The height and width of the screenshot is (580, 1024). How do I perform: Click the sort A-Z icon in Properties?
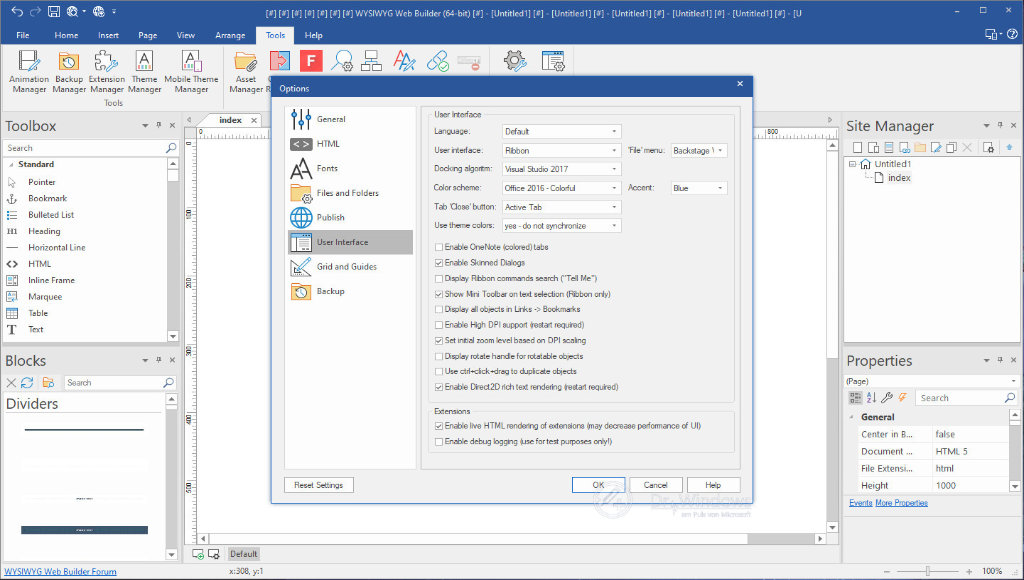pos(871,398)
